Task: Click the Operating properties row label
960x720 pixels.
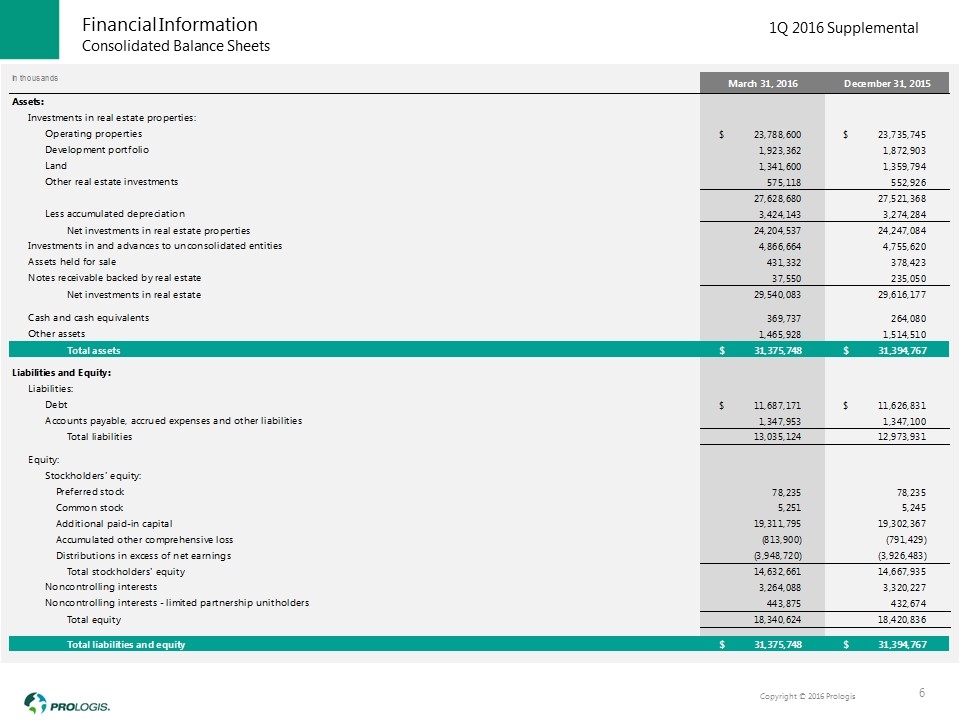Action: pyautogui.click(x=93, y=134)
